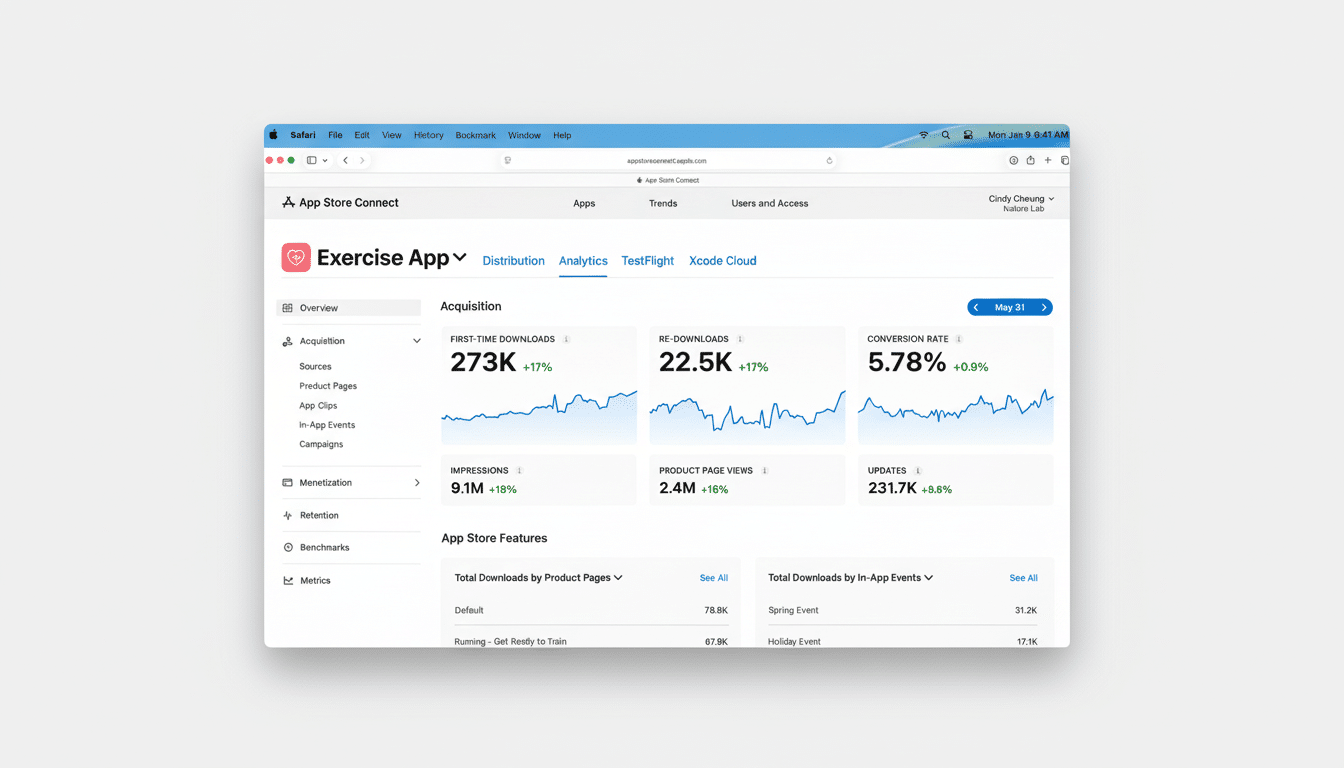
Task: Open the Exercise App switcher chevron
Action: pos(460,258)
